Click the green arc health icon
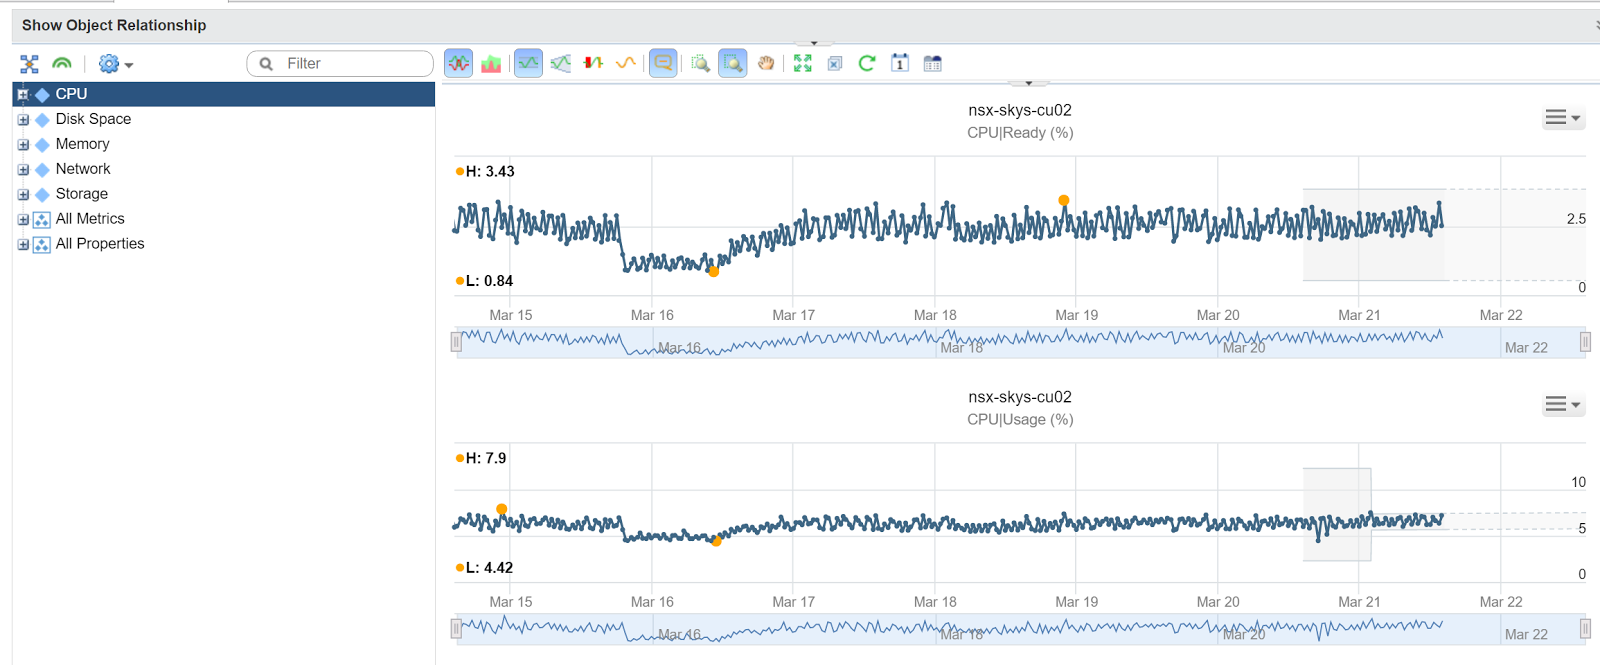The width and height of the screenshot is (1600, 665). (x=62, y=64)
